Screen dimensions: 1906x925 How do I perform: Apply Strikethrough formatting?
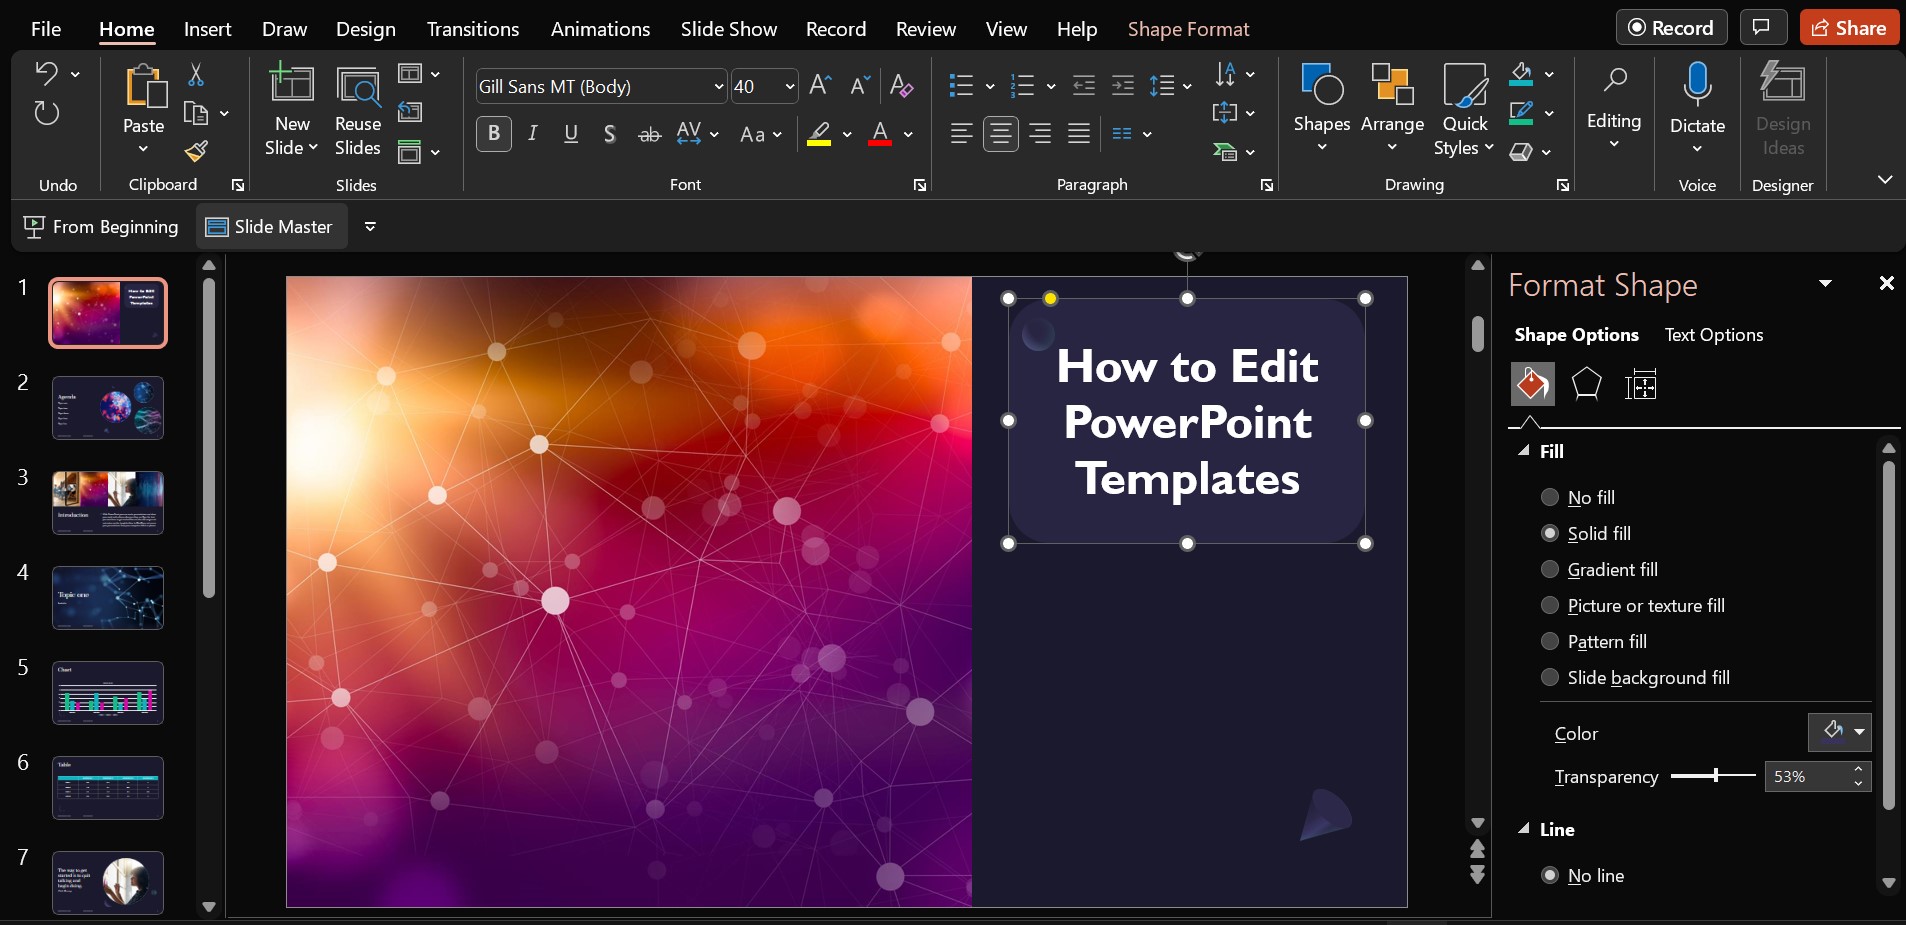pyautogui.click(x=650, y=134)
